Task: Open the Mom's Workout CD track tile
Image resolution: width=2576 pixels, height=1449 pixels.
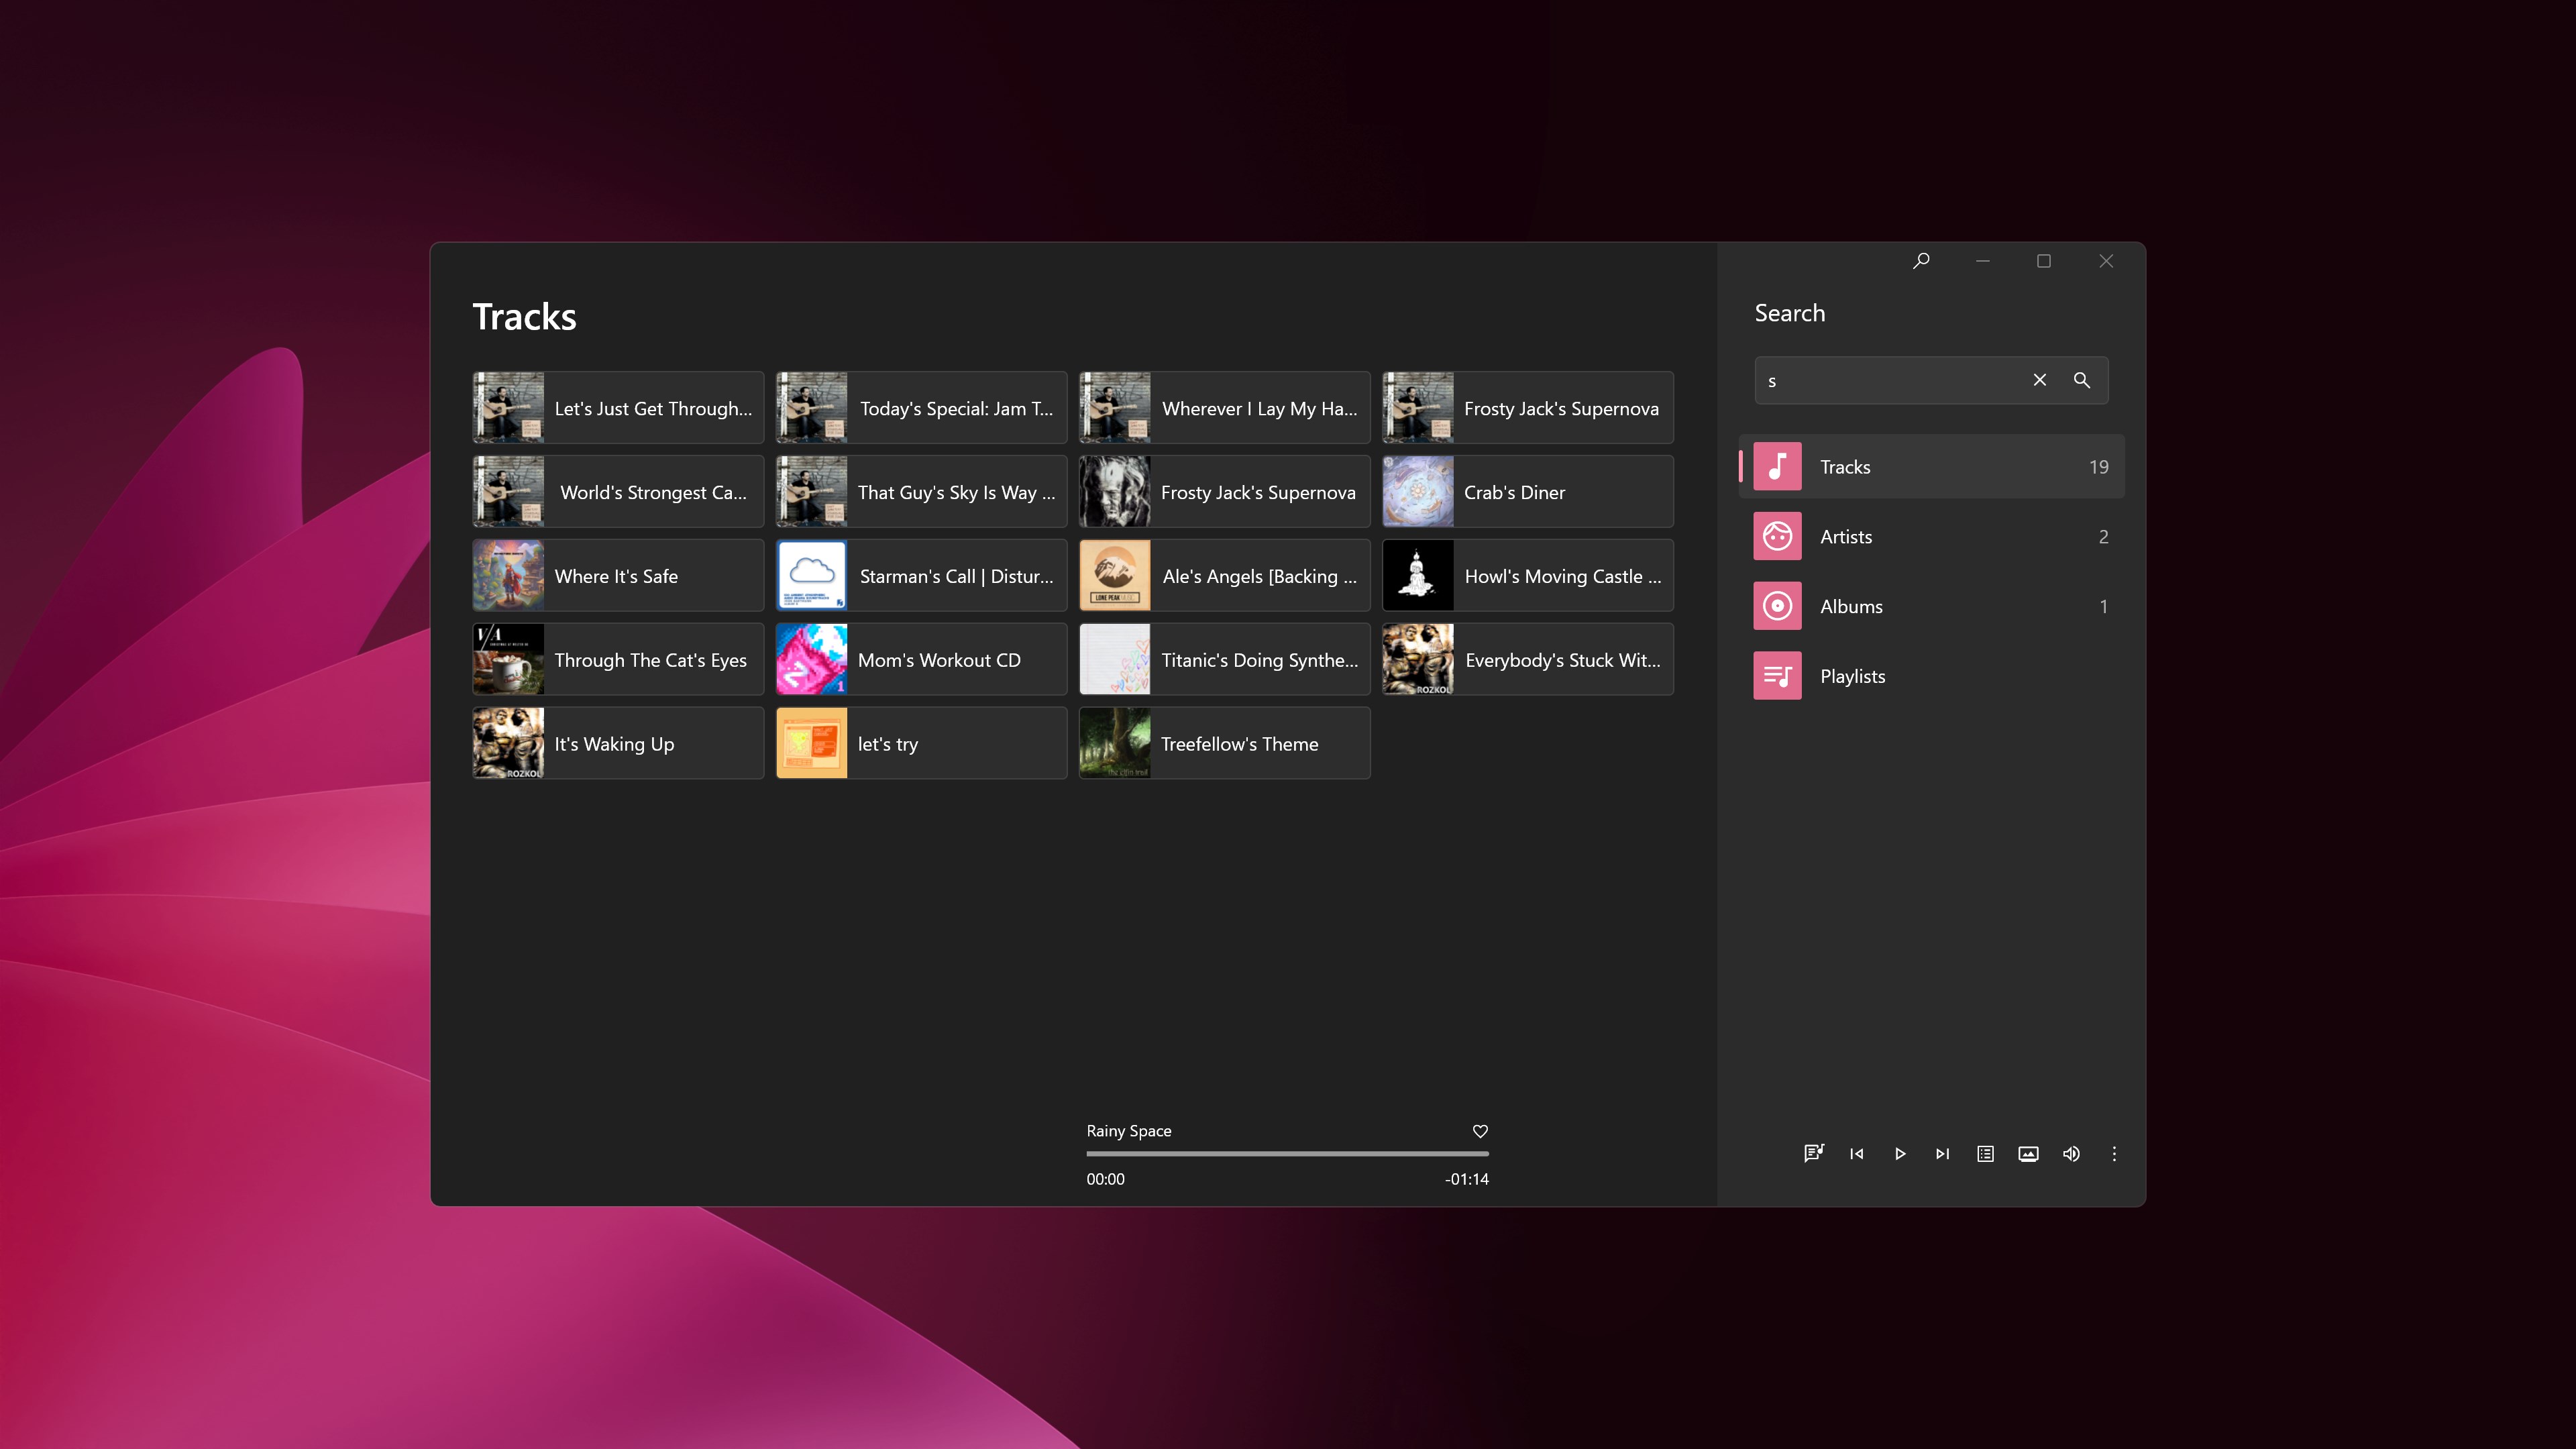Action: [921, 660]
